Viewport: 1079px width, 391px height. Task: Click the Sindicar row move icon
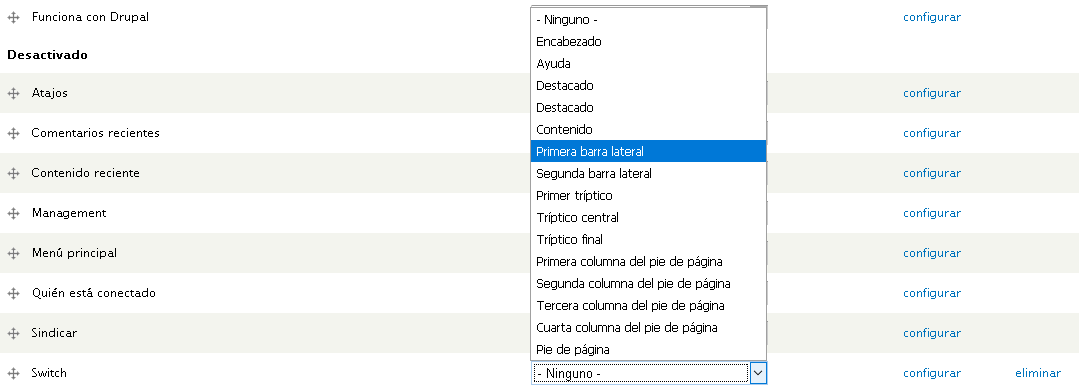pyautogui.click(x=13, y=333)
